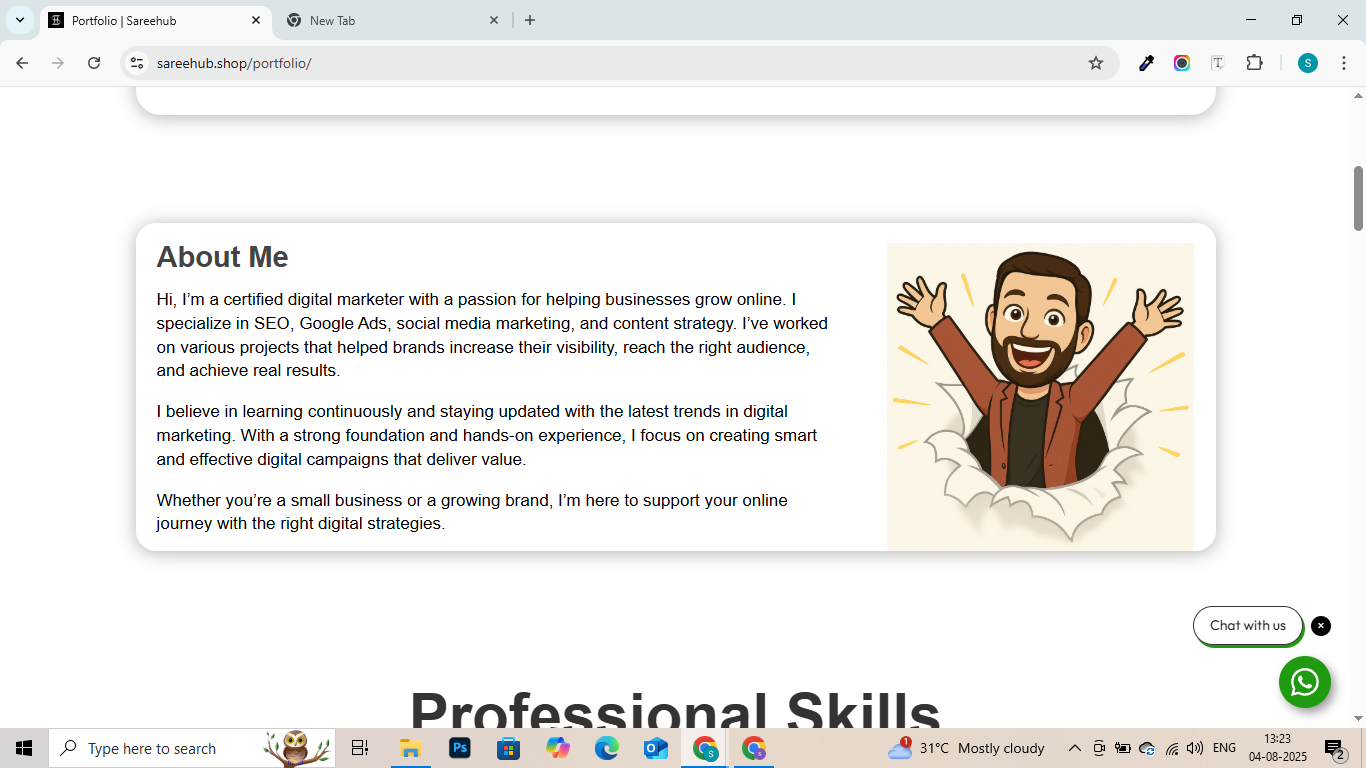Open Chrome's three-dot menu
The image size is (1366, 768).
tap(1344, 63)
